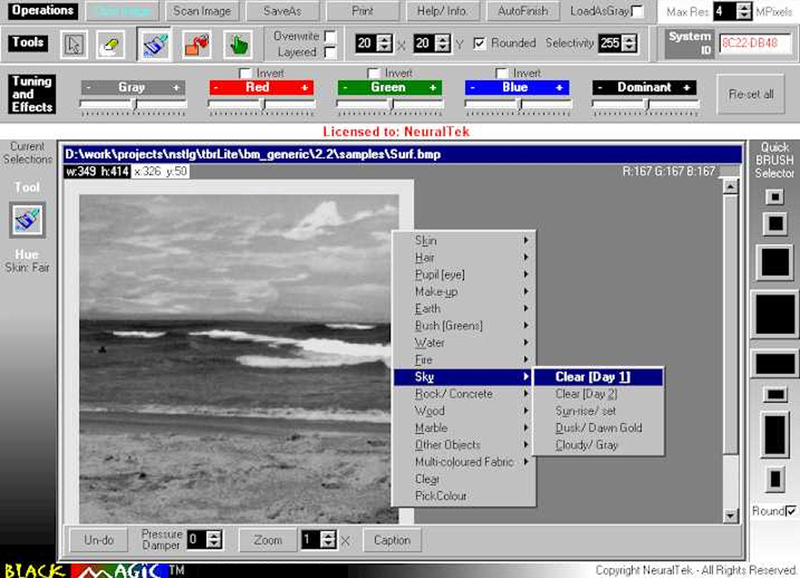Click the current tool brush icon in sidebar
The image size is (800, 578).
pos(28,218)
